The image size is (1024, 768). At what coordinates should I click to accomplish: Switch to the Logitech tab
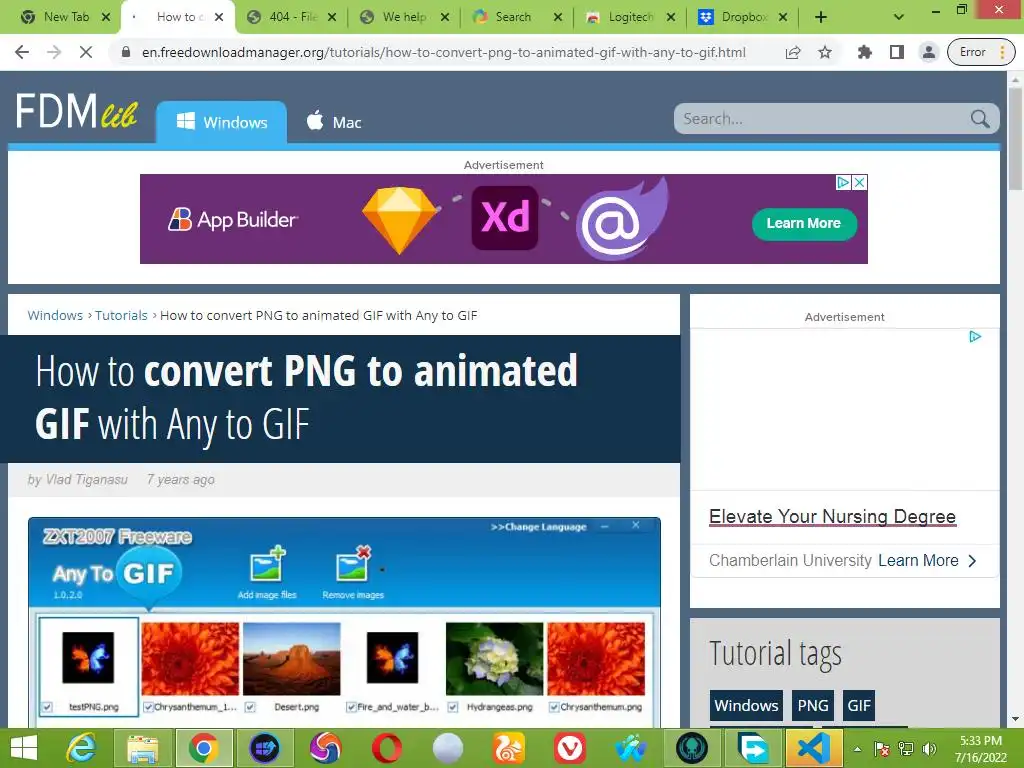(x=630, y=17)
